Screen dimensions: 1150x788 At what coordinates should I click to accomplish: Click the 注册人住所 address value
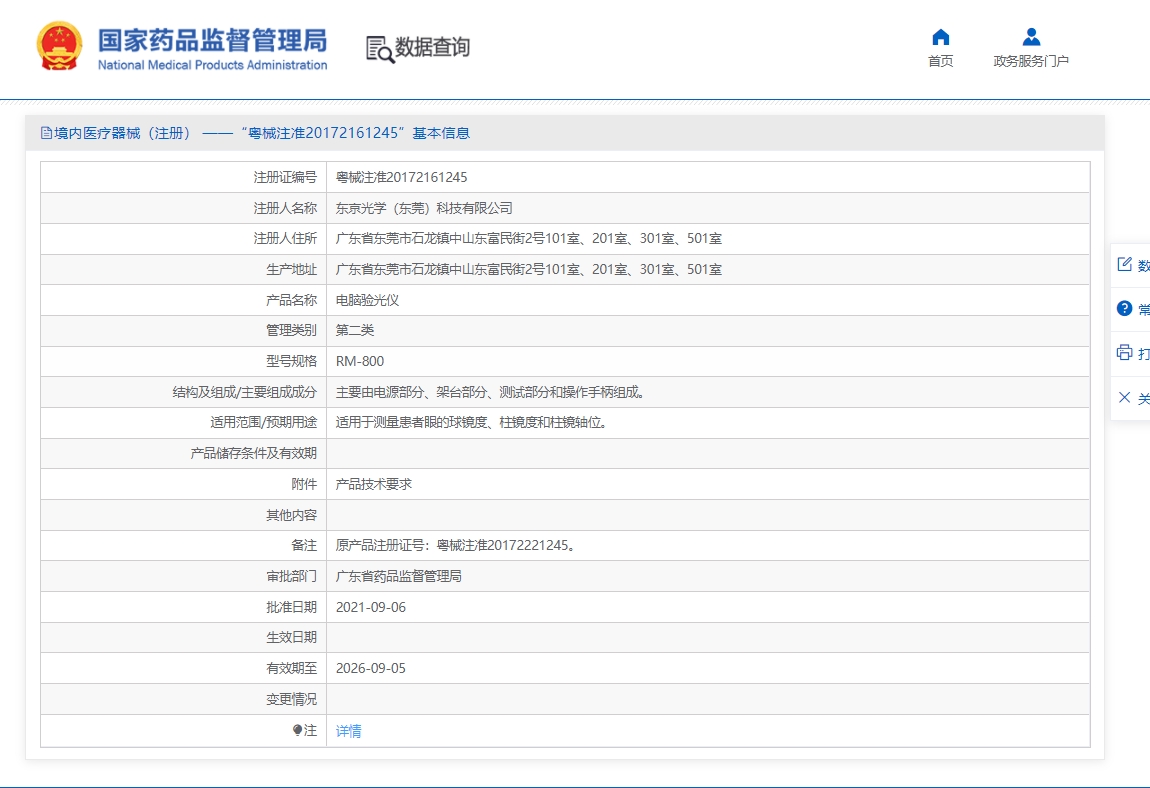coord(529,238)
